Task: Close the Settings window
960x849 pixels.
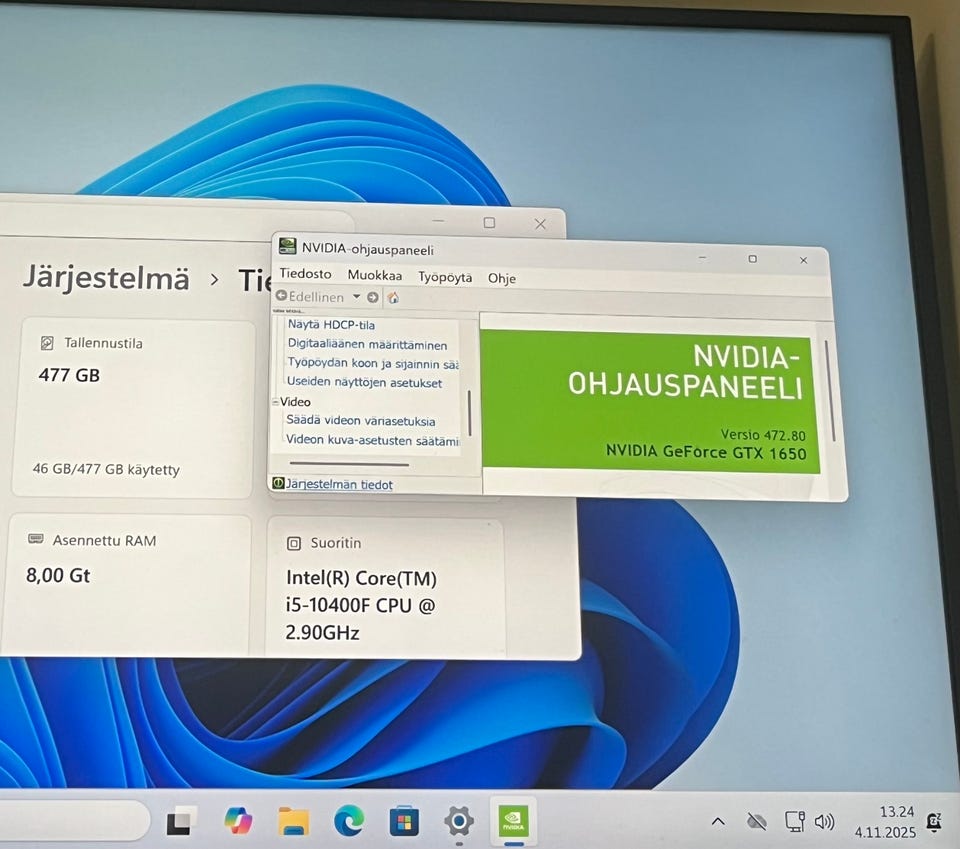Action: tap(540, 224)
